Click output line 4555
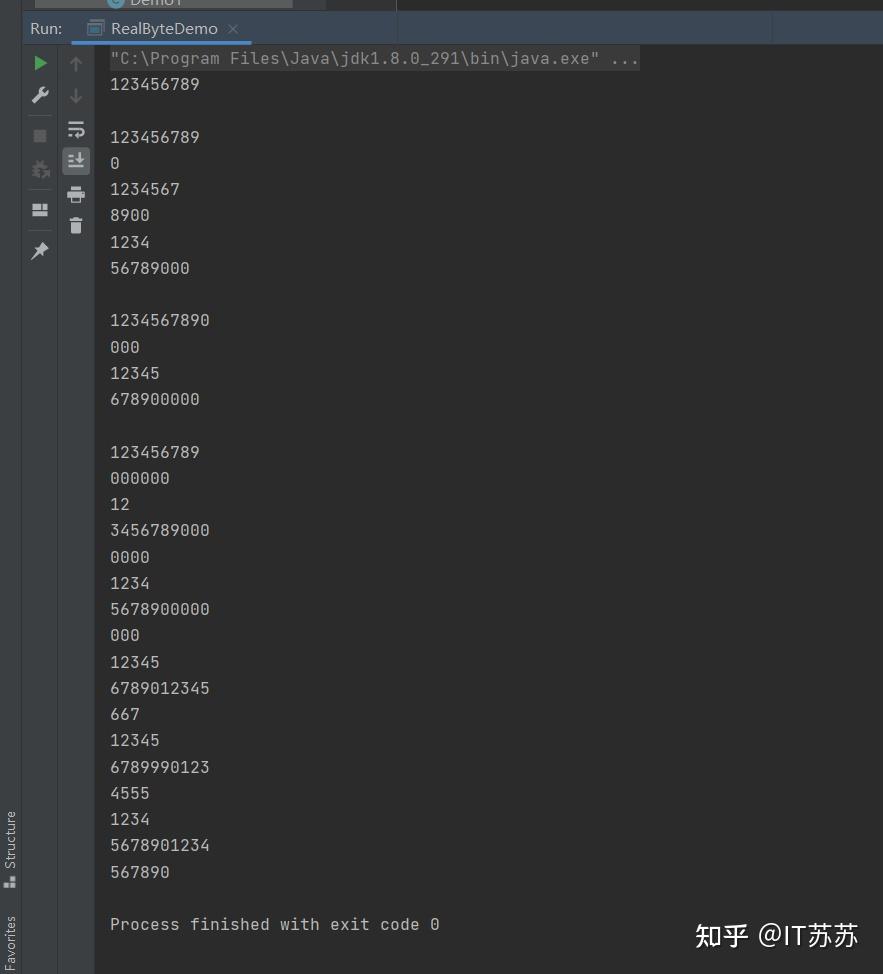This screenshot has height=974, width=883. coord(130,793)
